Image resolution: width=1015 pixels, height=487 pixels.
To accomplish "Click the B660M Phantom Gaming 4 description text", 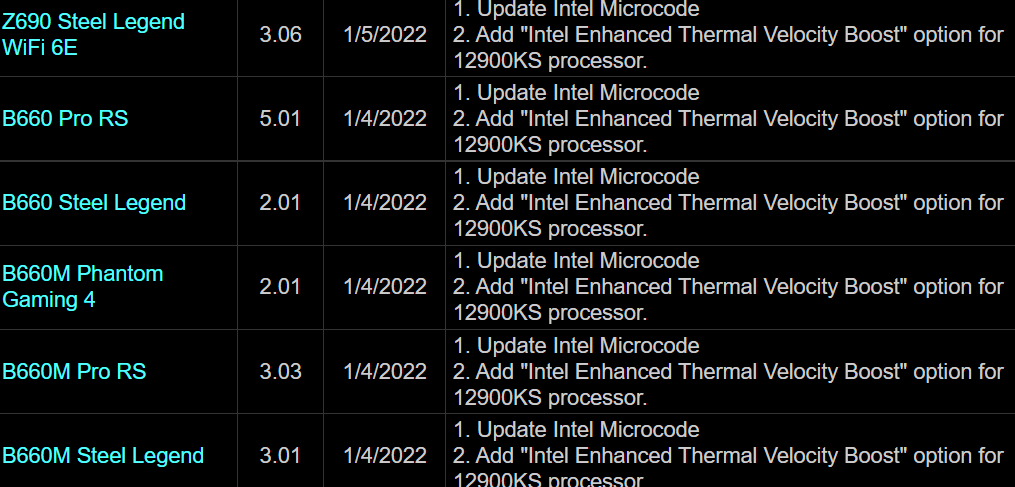I will (x=728, y=286).
